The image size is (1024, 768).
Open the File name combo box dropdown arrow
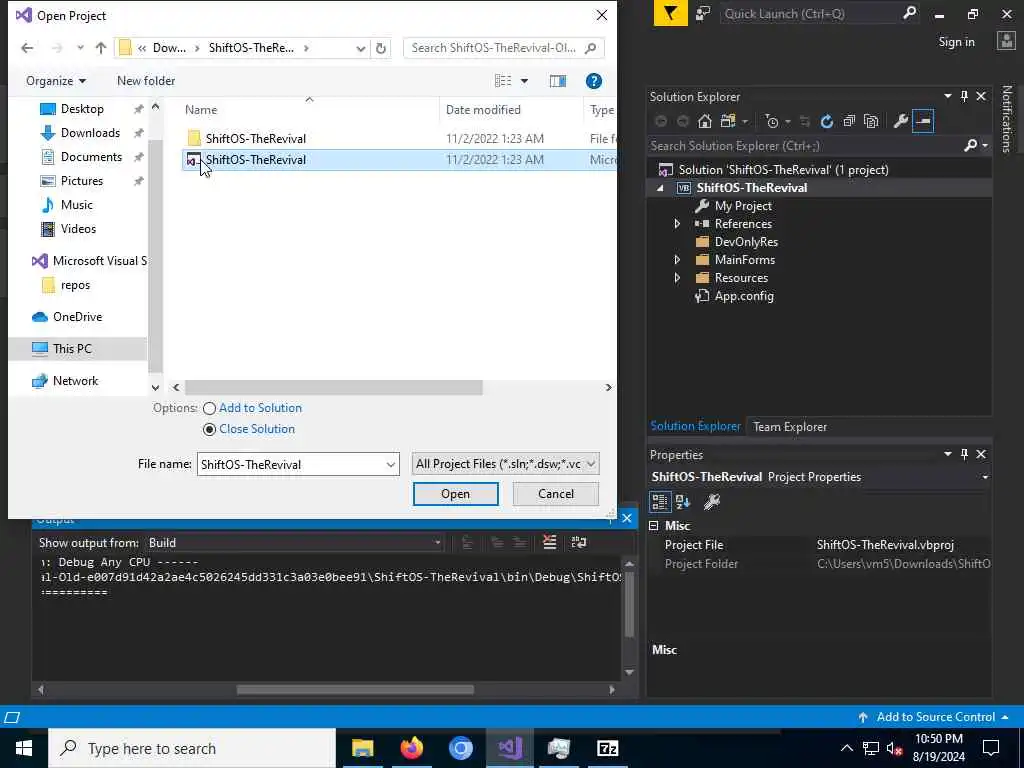(391, 464)
